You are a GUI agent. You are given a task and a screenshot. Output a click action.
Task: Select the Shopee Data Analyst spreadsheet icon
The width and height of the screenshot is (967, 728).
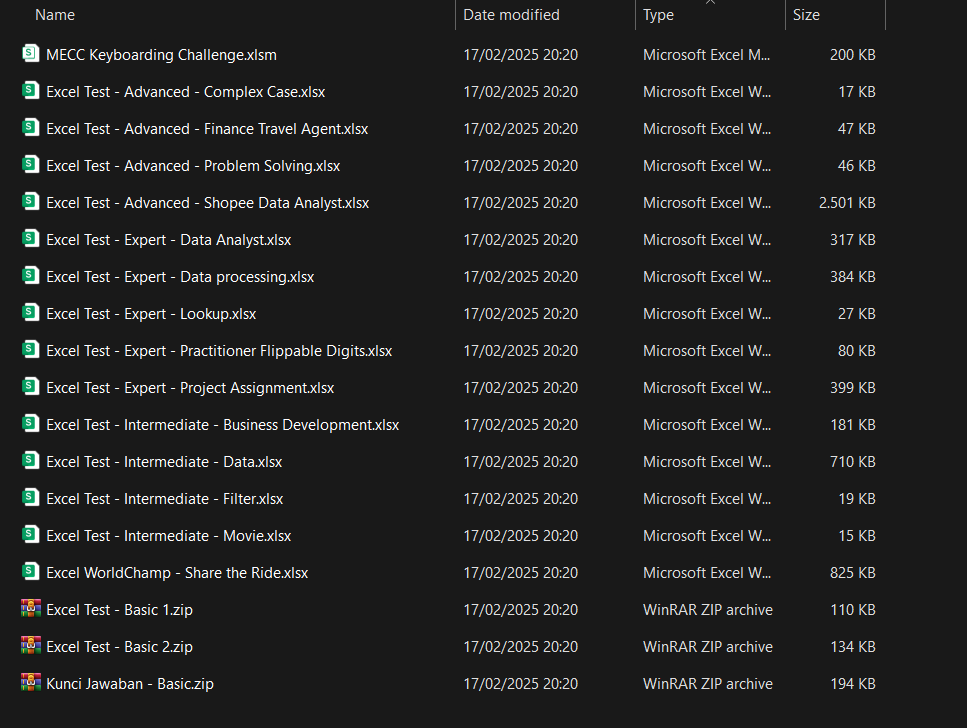coord(31,202)
